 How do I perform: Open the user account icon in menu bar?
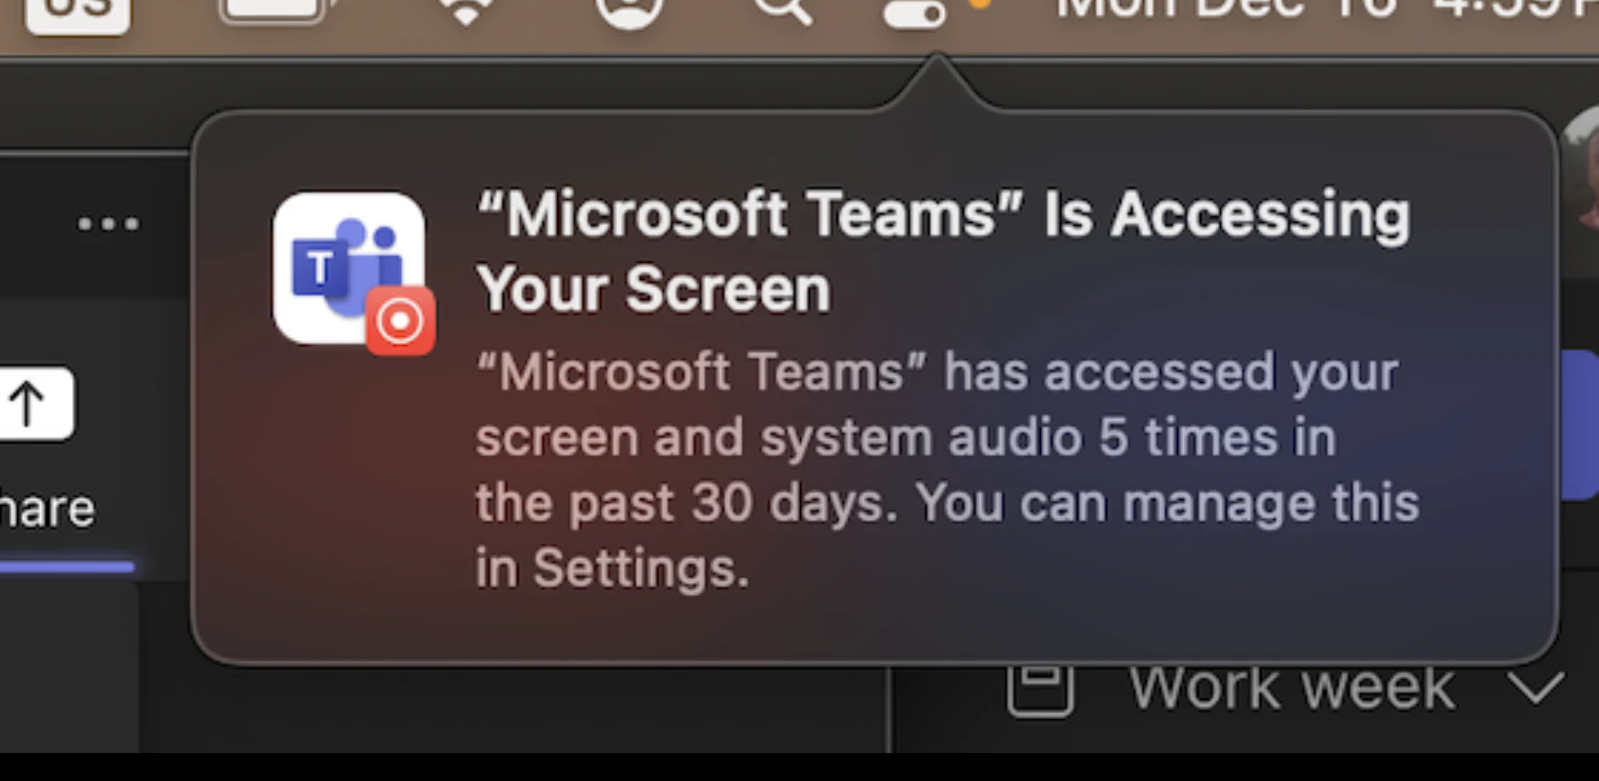[x=629, y=12]
